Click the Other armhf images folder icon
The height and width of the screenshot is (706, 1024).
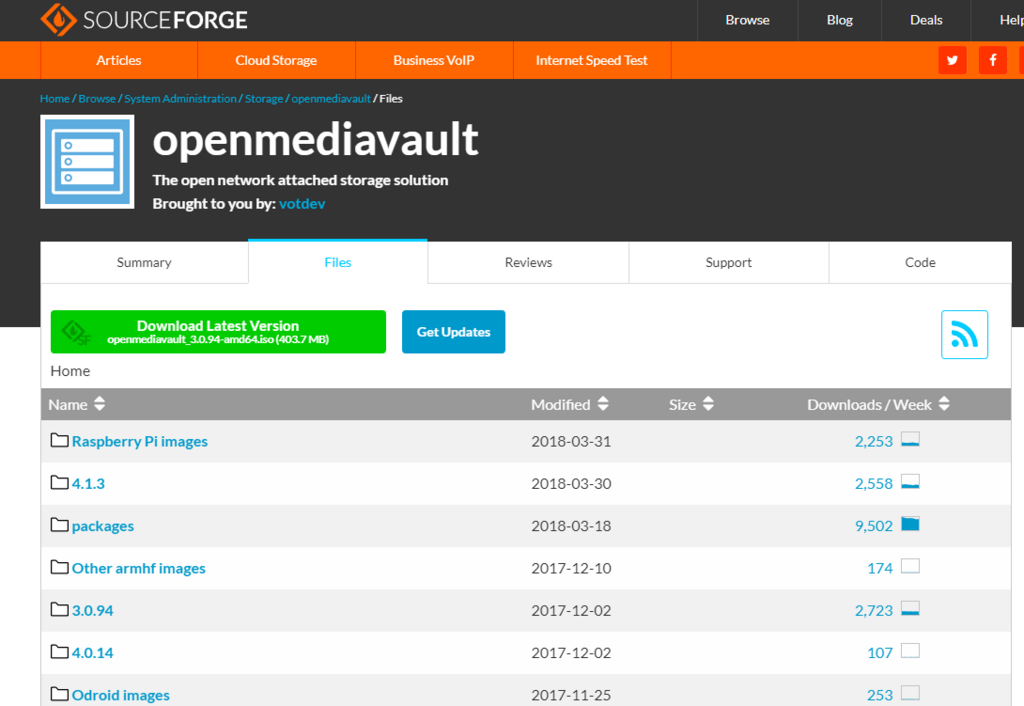pos(59,567)
